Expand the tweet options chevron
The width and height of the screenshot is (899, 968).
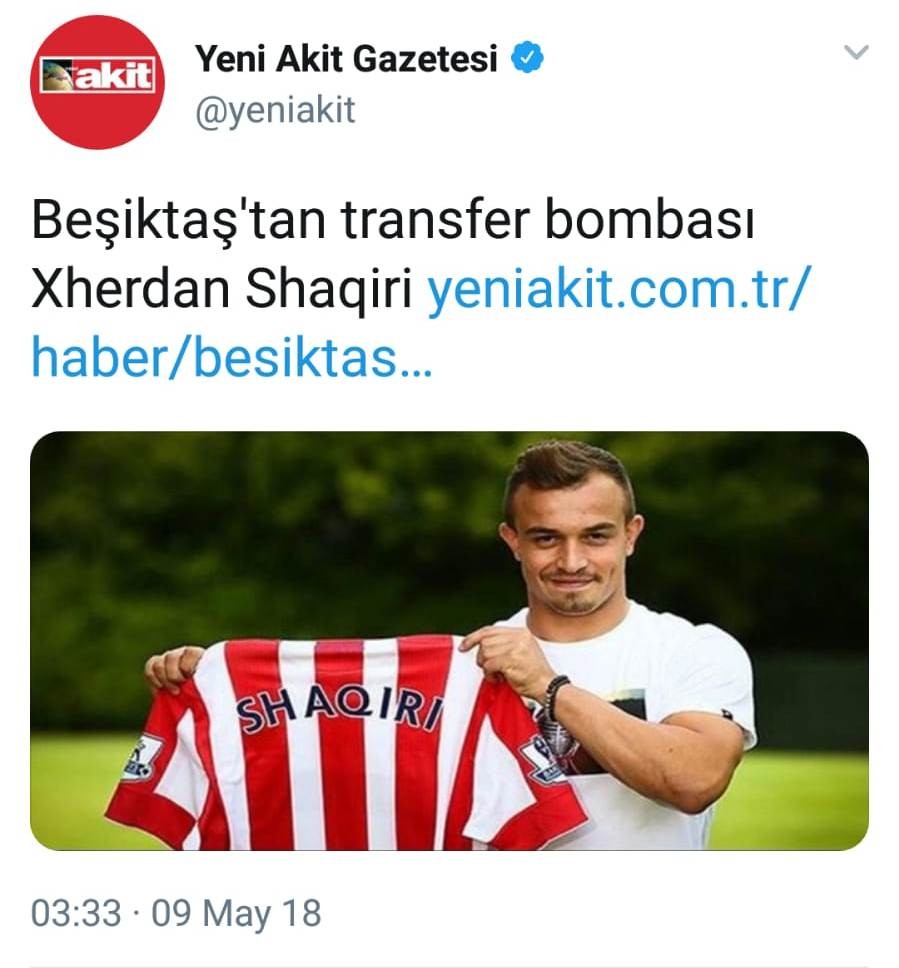point(856,52)
